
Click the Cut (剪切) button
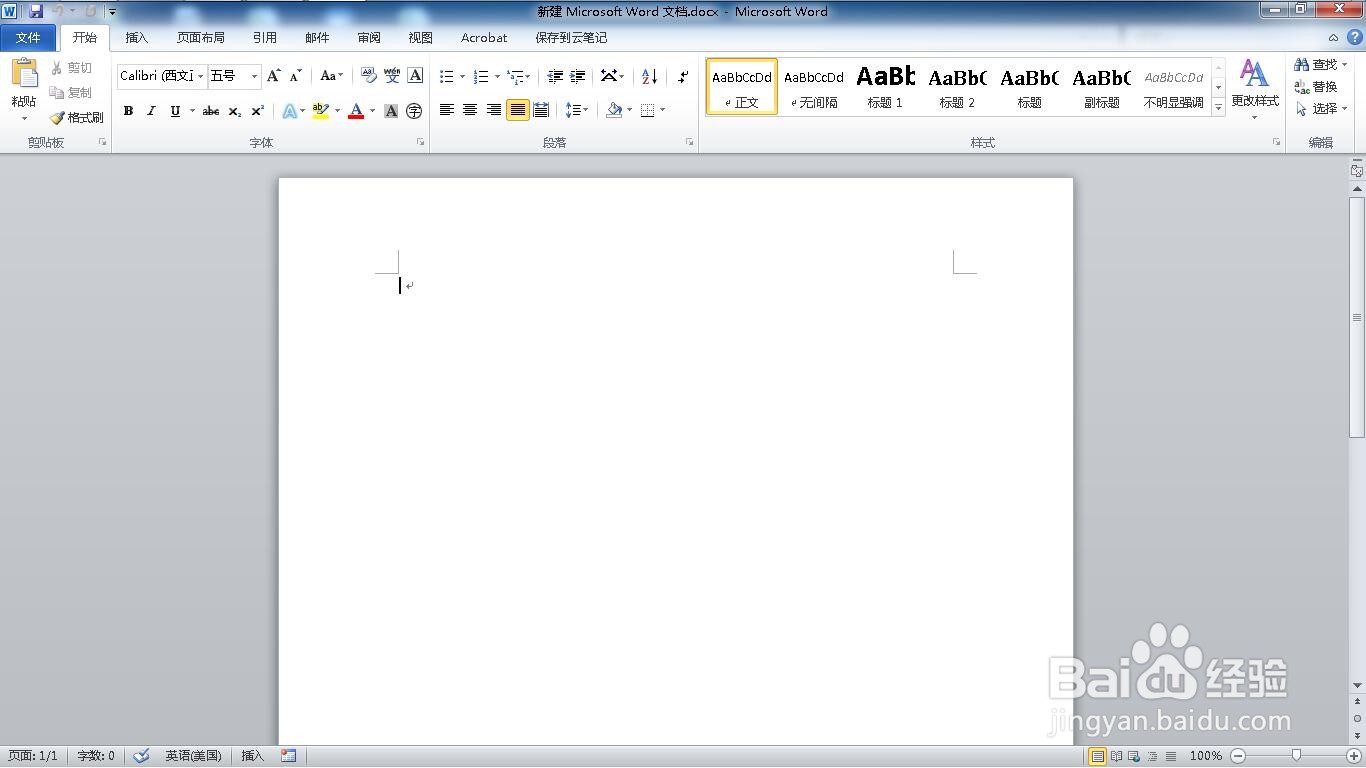pyautogui.click(x=72, y=68)
